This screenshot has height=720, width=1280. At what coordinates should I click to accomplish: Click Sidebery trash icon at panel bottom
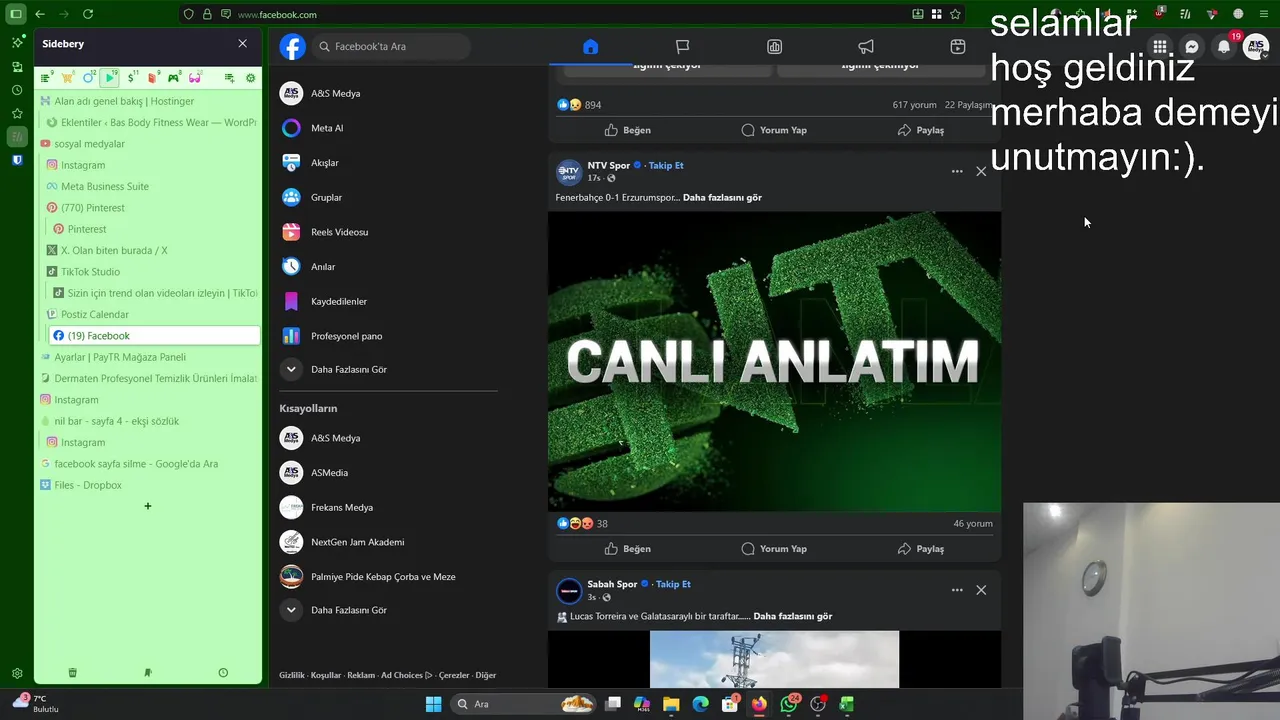tap(72, 673)
